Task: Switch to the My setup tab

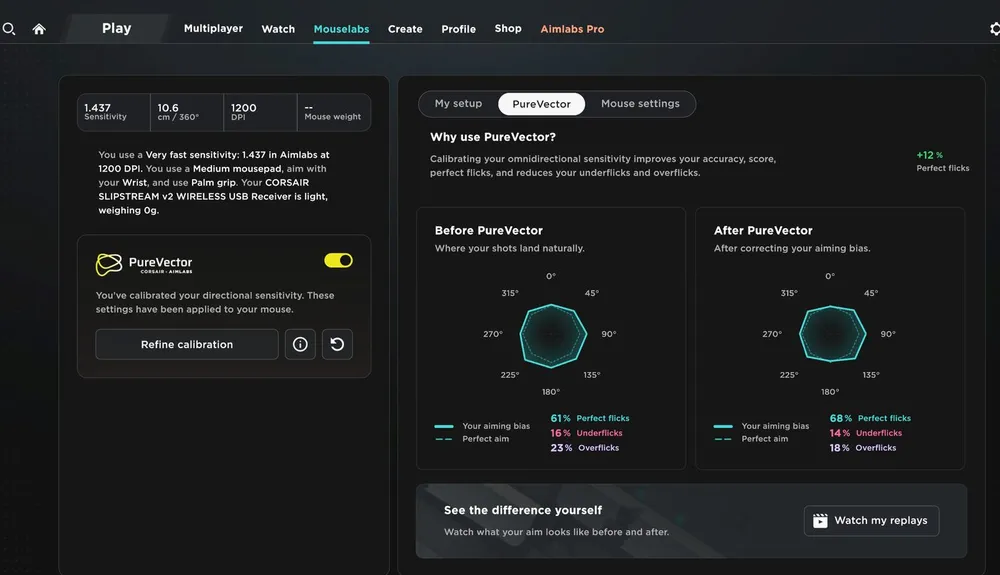Action: click(459, 103)
